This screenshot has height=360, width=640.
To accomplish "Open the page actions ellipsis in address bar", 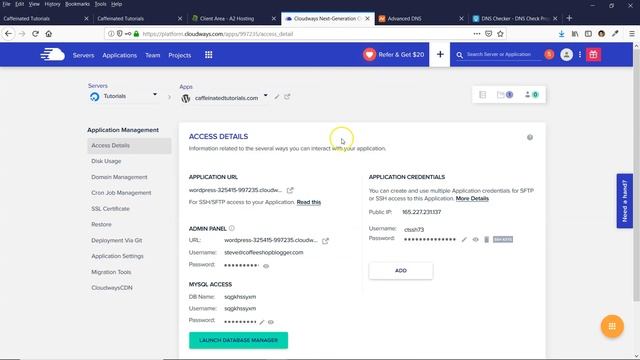I will click(477, 34).
